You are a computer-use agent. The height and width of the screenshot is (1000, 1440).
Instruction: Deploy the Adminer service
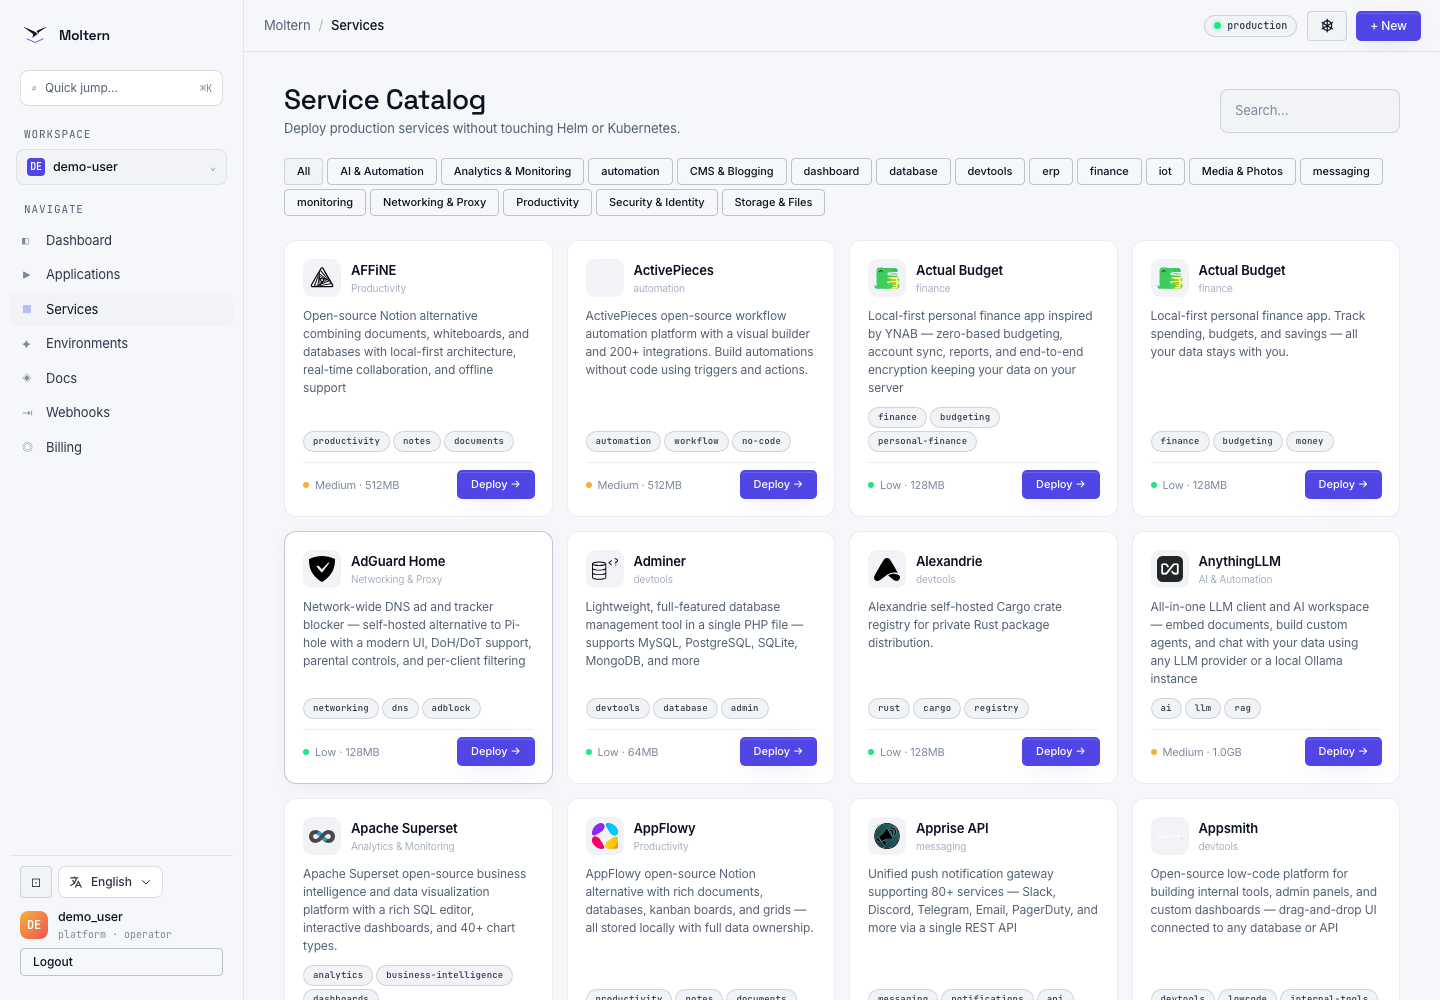[778, 752]
